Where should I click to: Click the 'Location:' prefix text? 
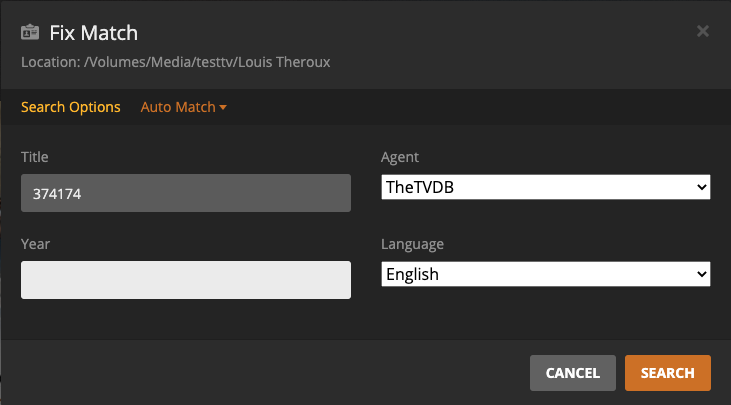click(x=50, y=62)
